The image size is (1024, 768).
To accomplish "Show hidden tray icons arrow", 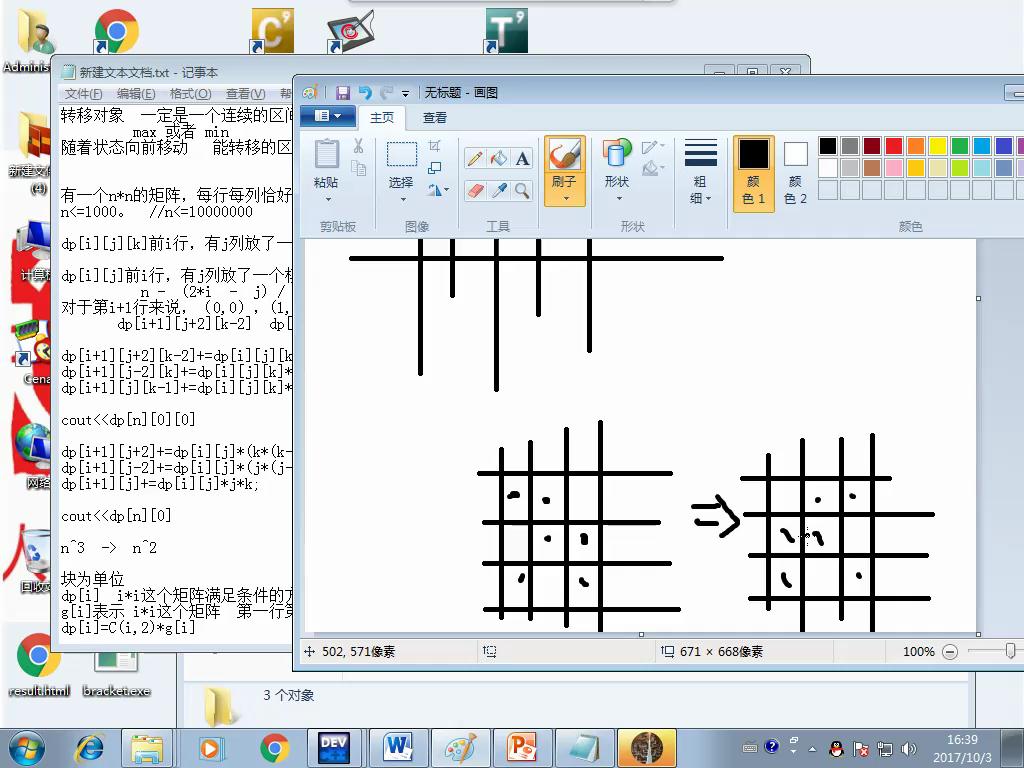I will click(812, 749).
